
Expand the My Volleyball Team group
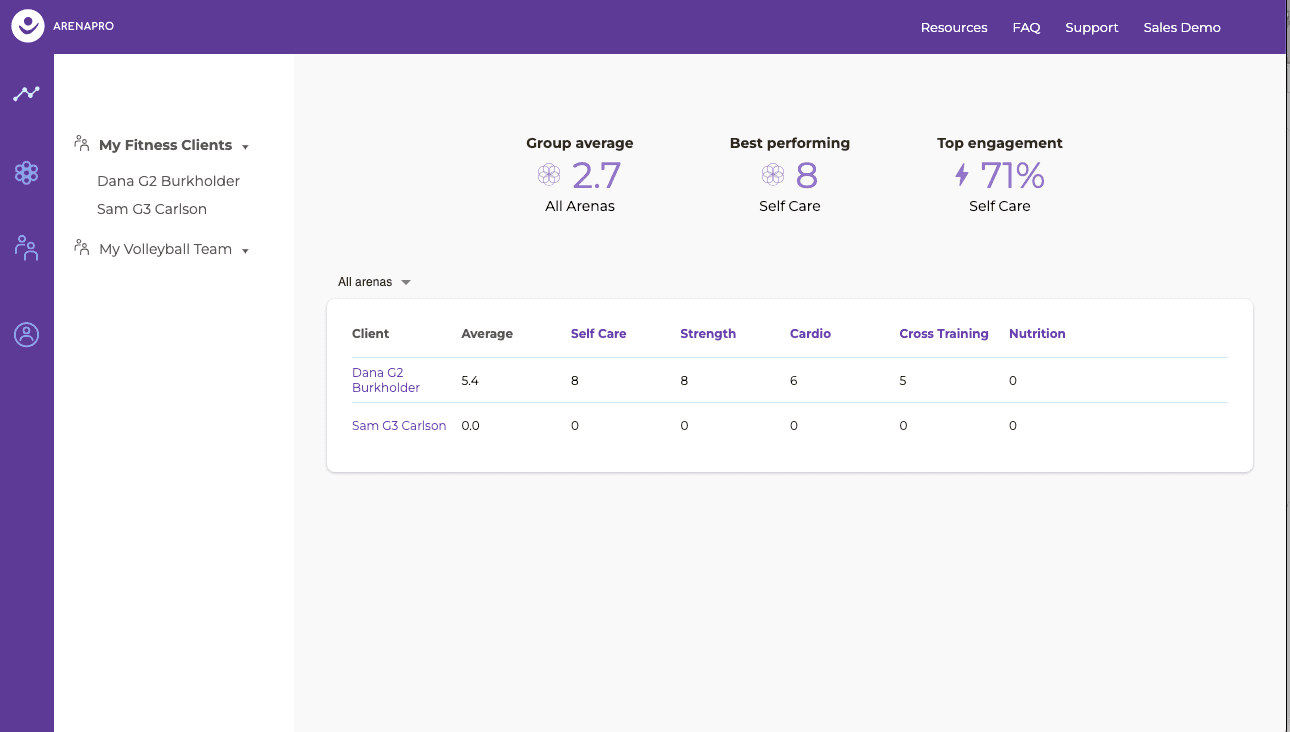coord(244,249)
